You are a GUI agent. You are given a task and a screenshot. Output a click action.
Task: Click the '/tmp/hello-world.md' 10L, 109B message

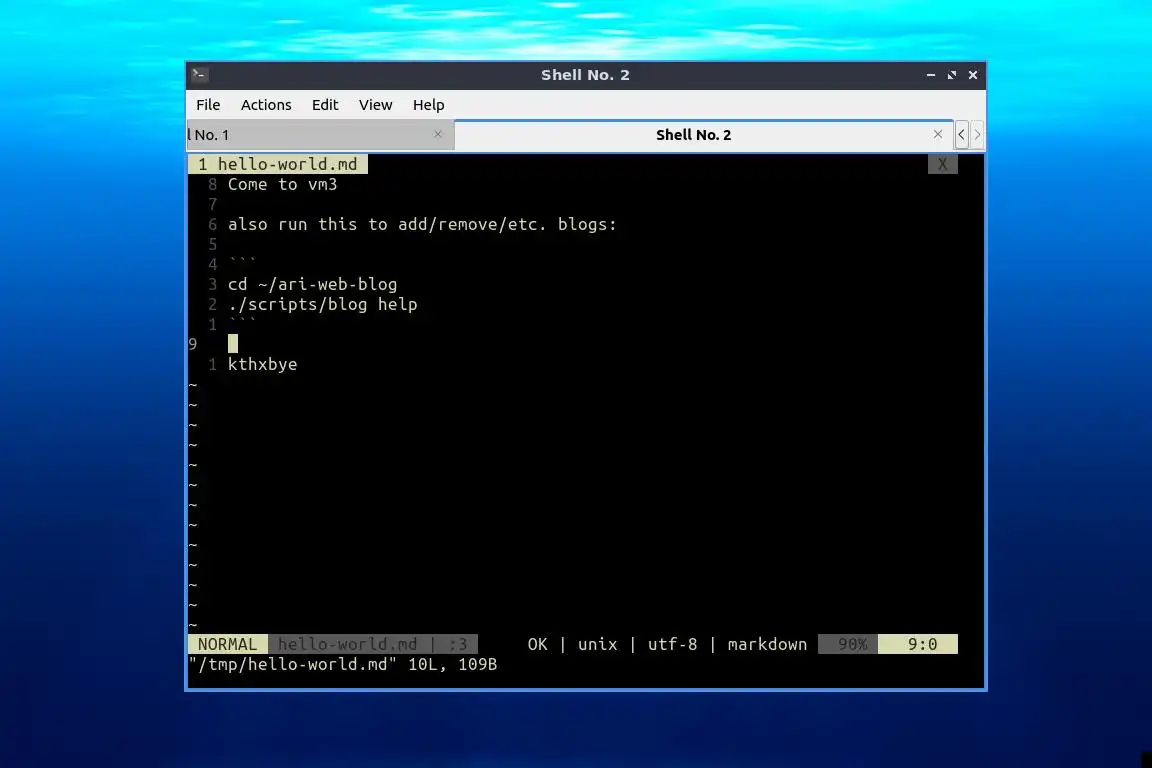(x=343, y=664)
